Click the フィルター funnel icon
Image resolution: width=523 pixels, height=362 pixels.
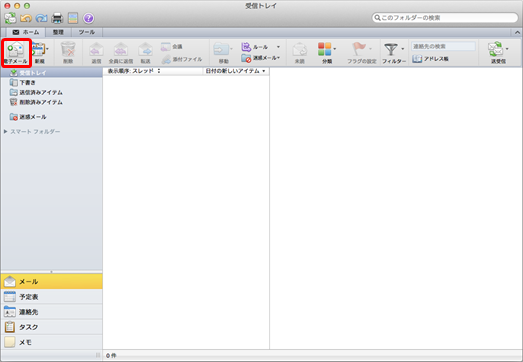point(391,49)
